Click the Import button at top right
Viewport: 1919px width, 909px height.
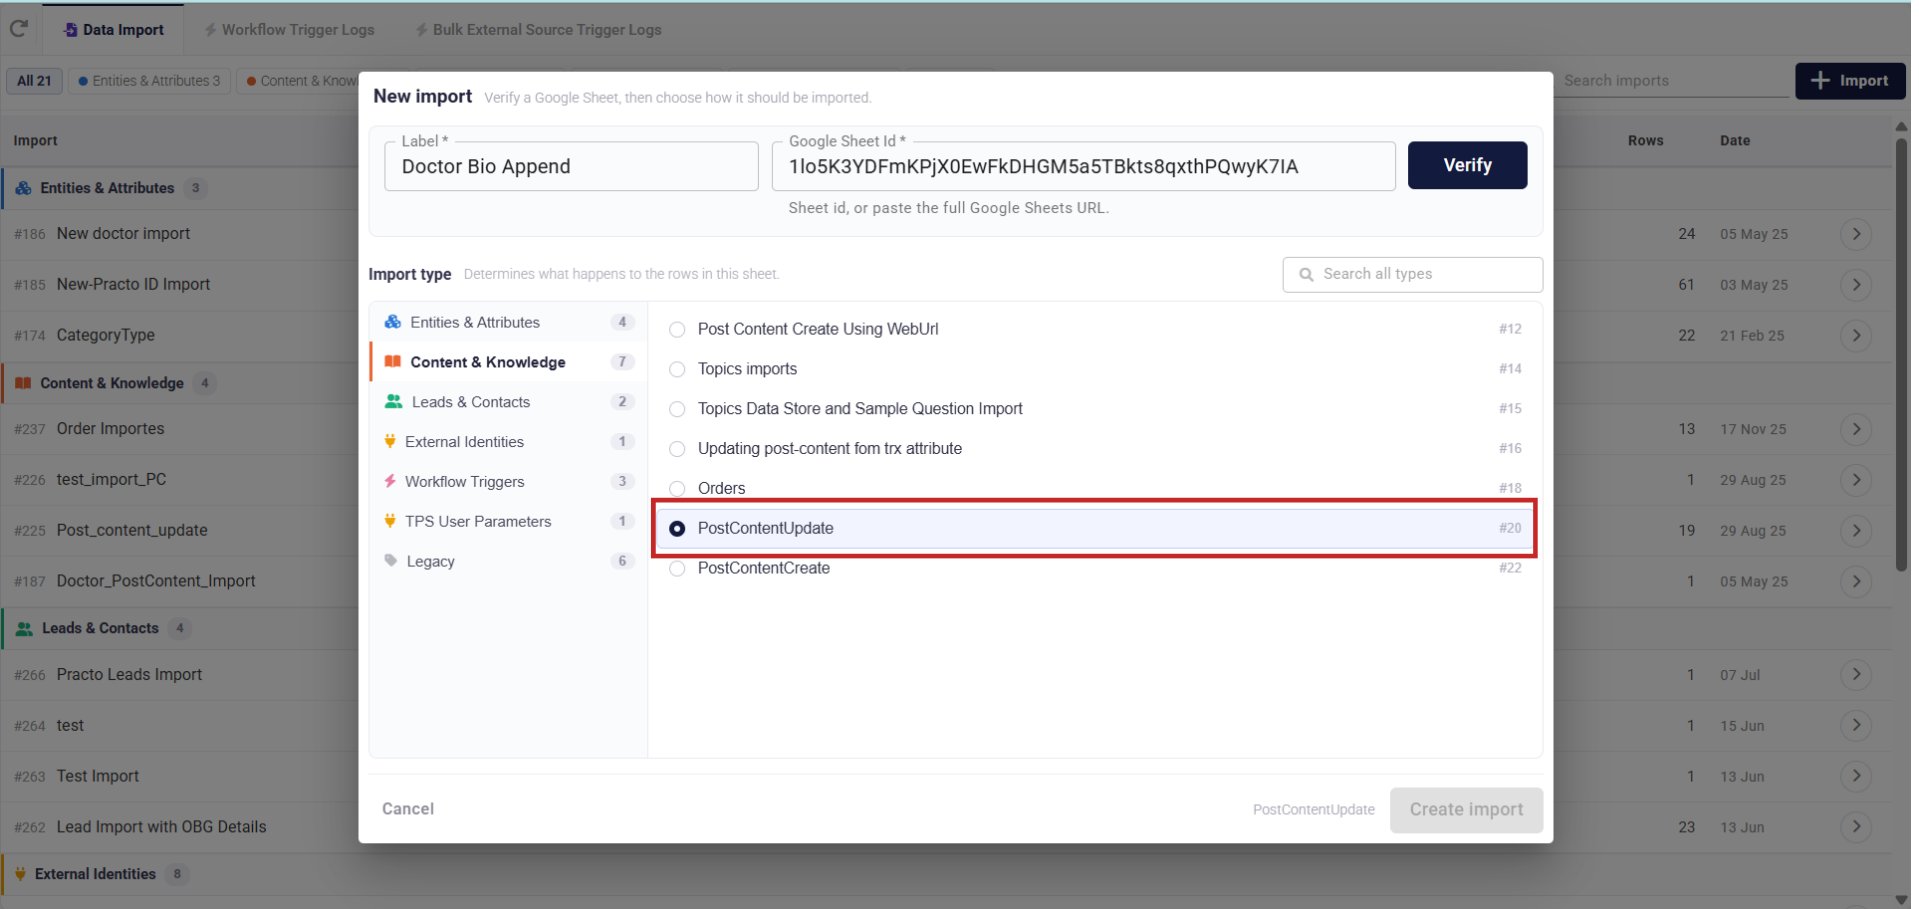(x=1850, y=81)
